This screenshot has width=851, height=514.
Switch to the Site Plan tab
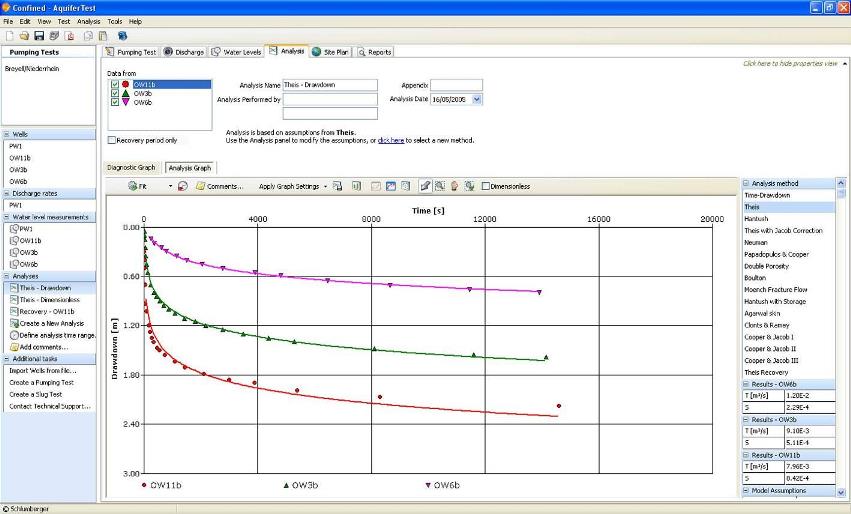coord(331,52)
